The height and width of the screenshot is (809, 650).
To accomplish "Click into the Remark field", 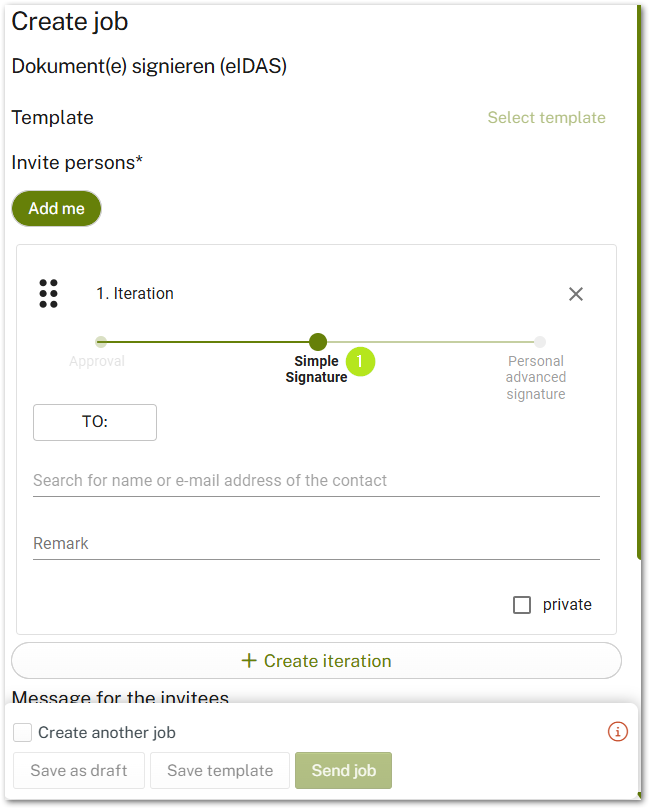I will click(316, 544).
